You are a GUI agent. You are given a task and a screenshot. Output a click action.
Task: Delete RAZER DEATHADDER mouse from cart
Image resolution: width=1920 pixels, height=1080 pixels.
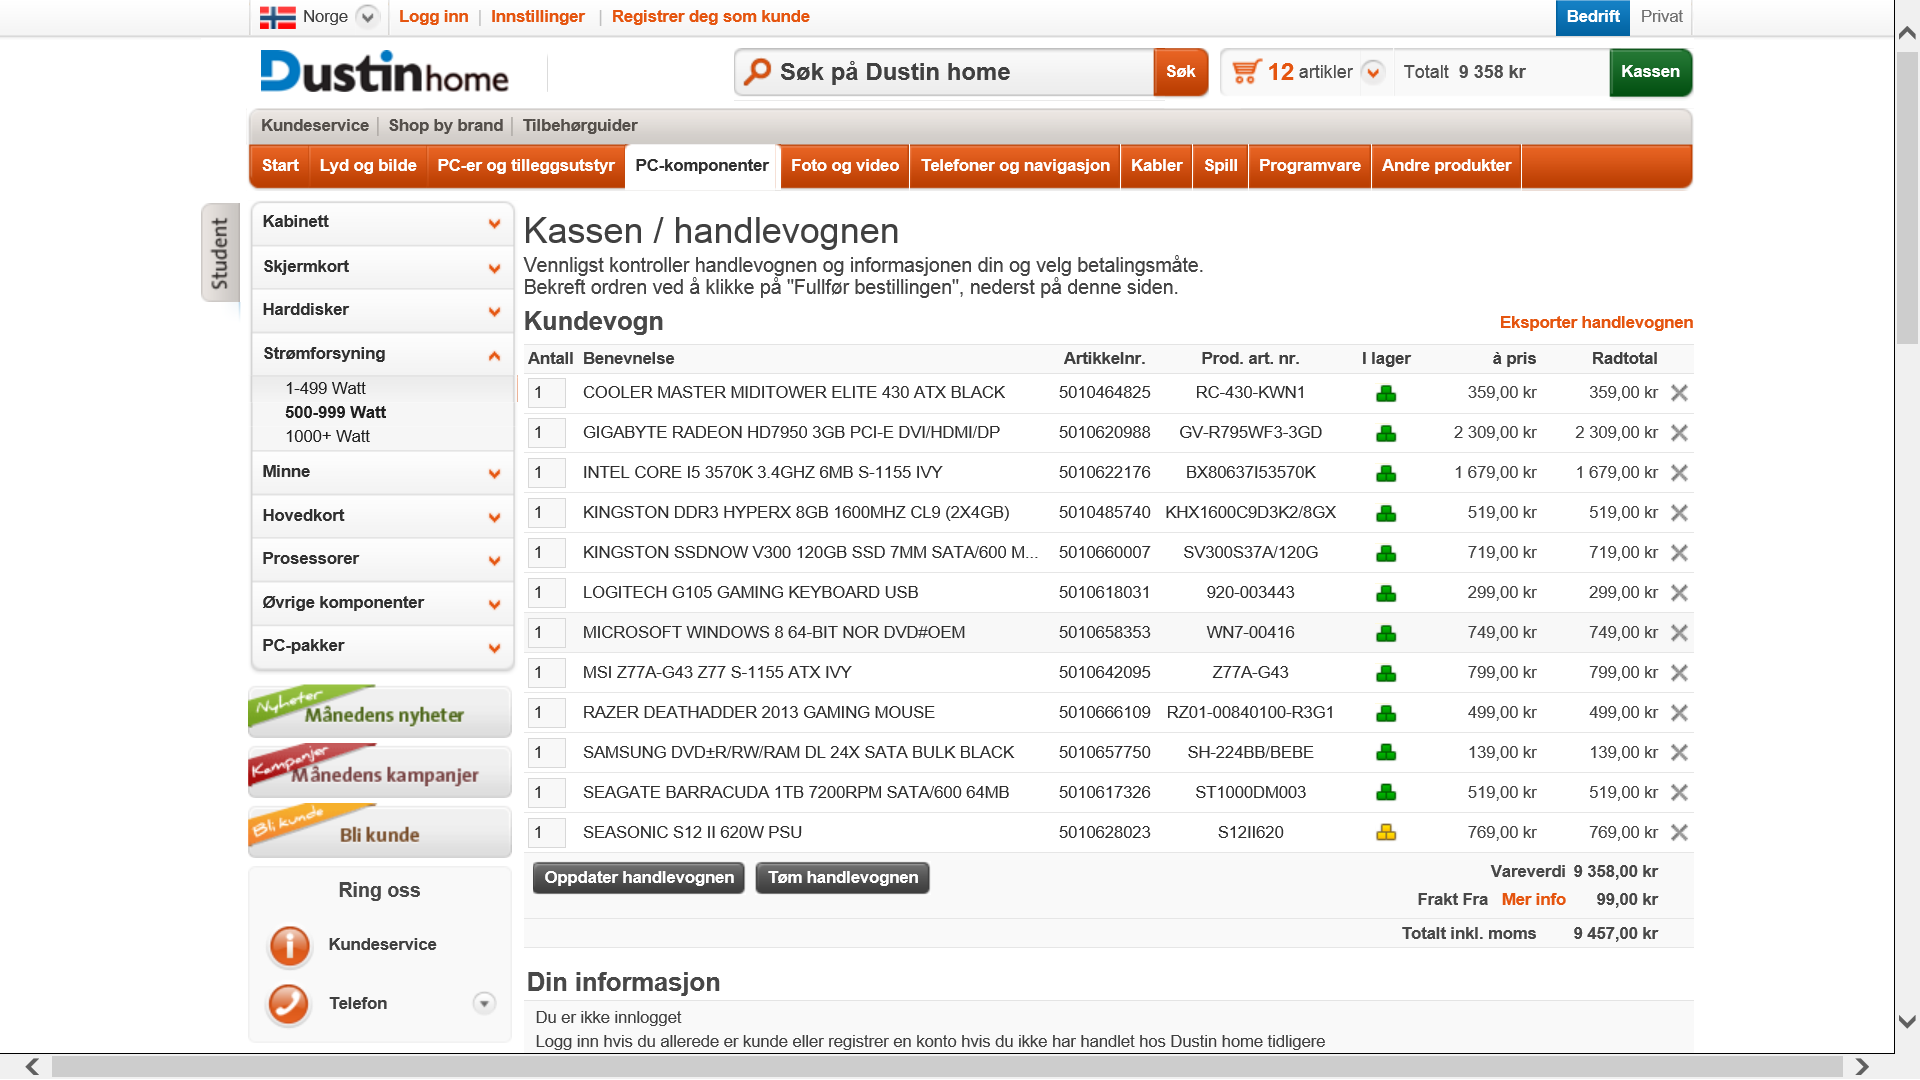tap(1680, 713)
